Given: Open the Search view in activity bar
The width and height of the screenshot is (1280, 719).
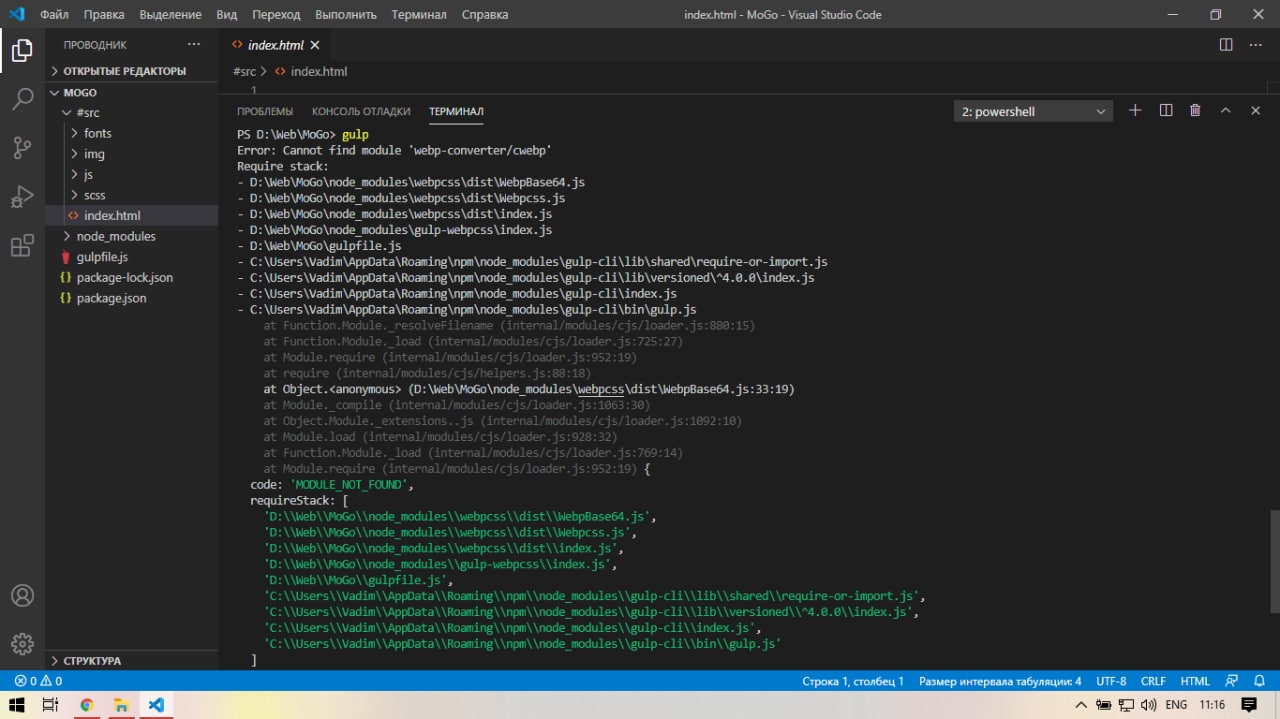Looking at the screenshot, I should (x=22, y=99).
